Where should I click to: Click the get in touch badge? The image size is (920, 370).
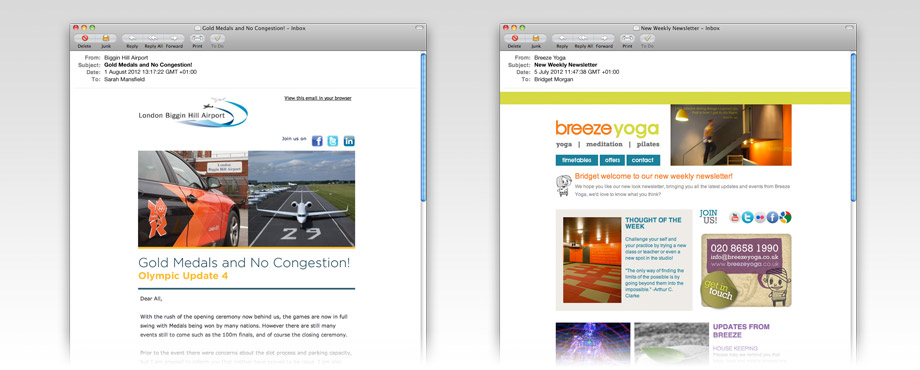[718, 289]
